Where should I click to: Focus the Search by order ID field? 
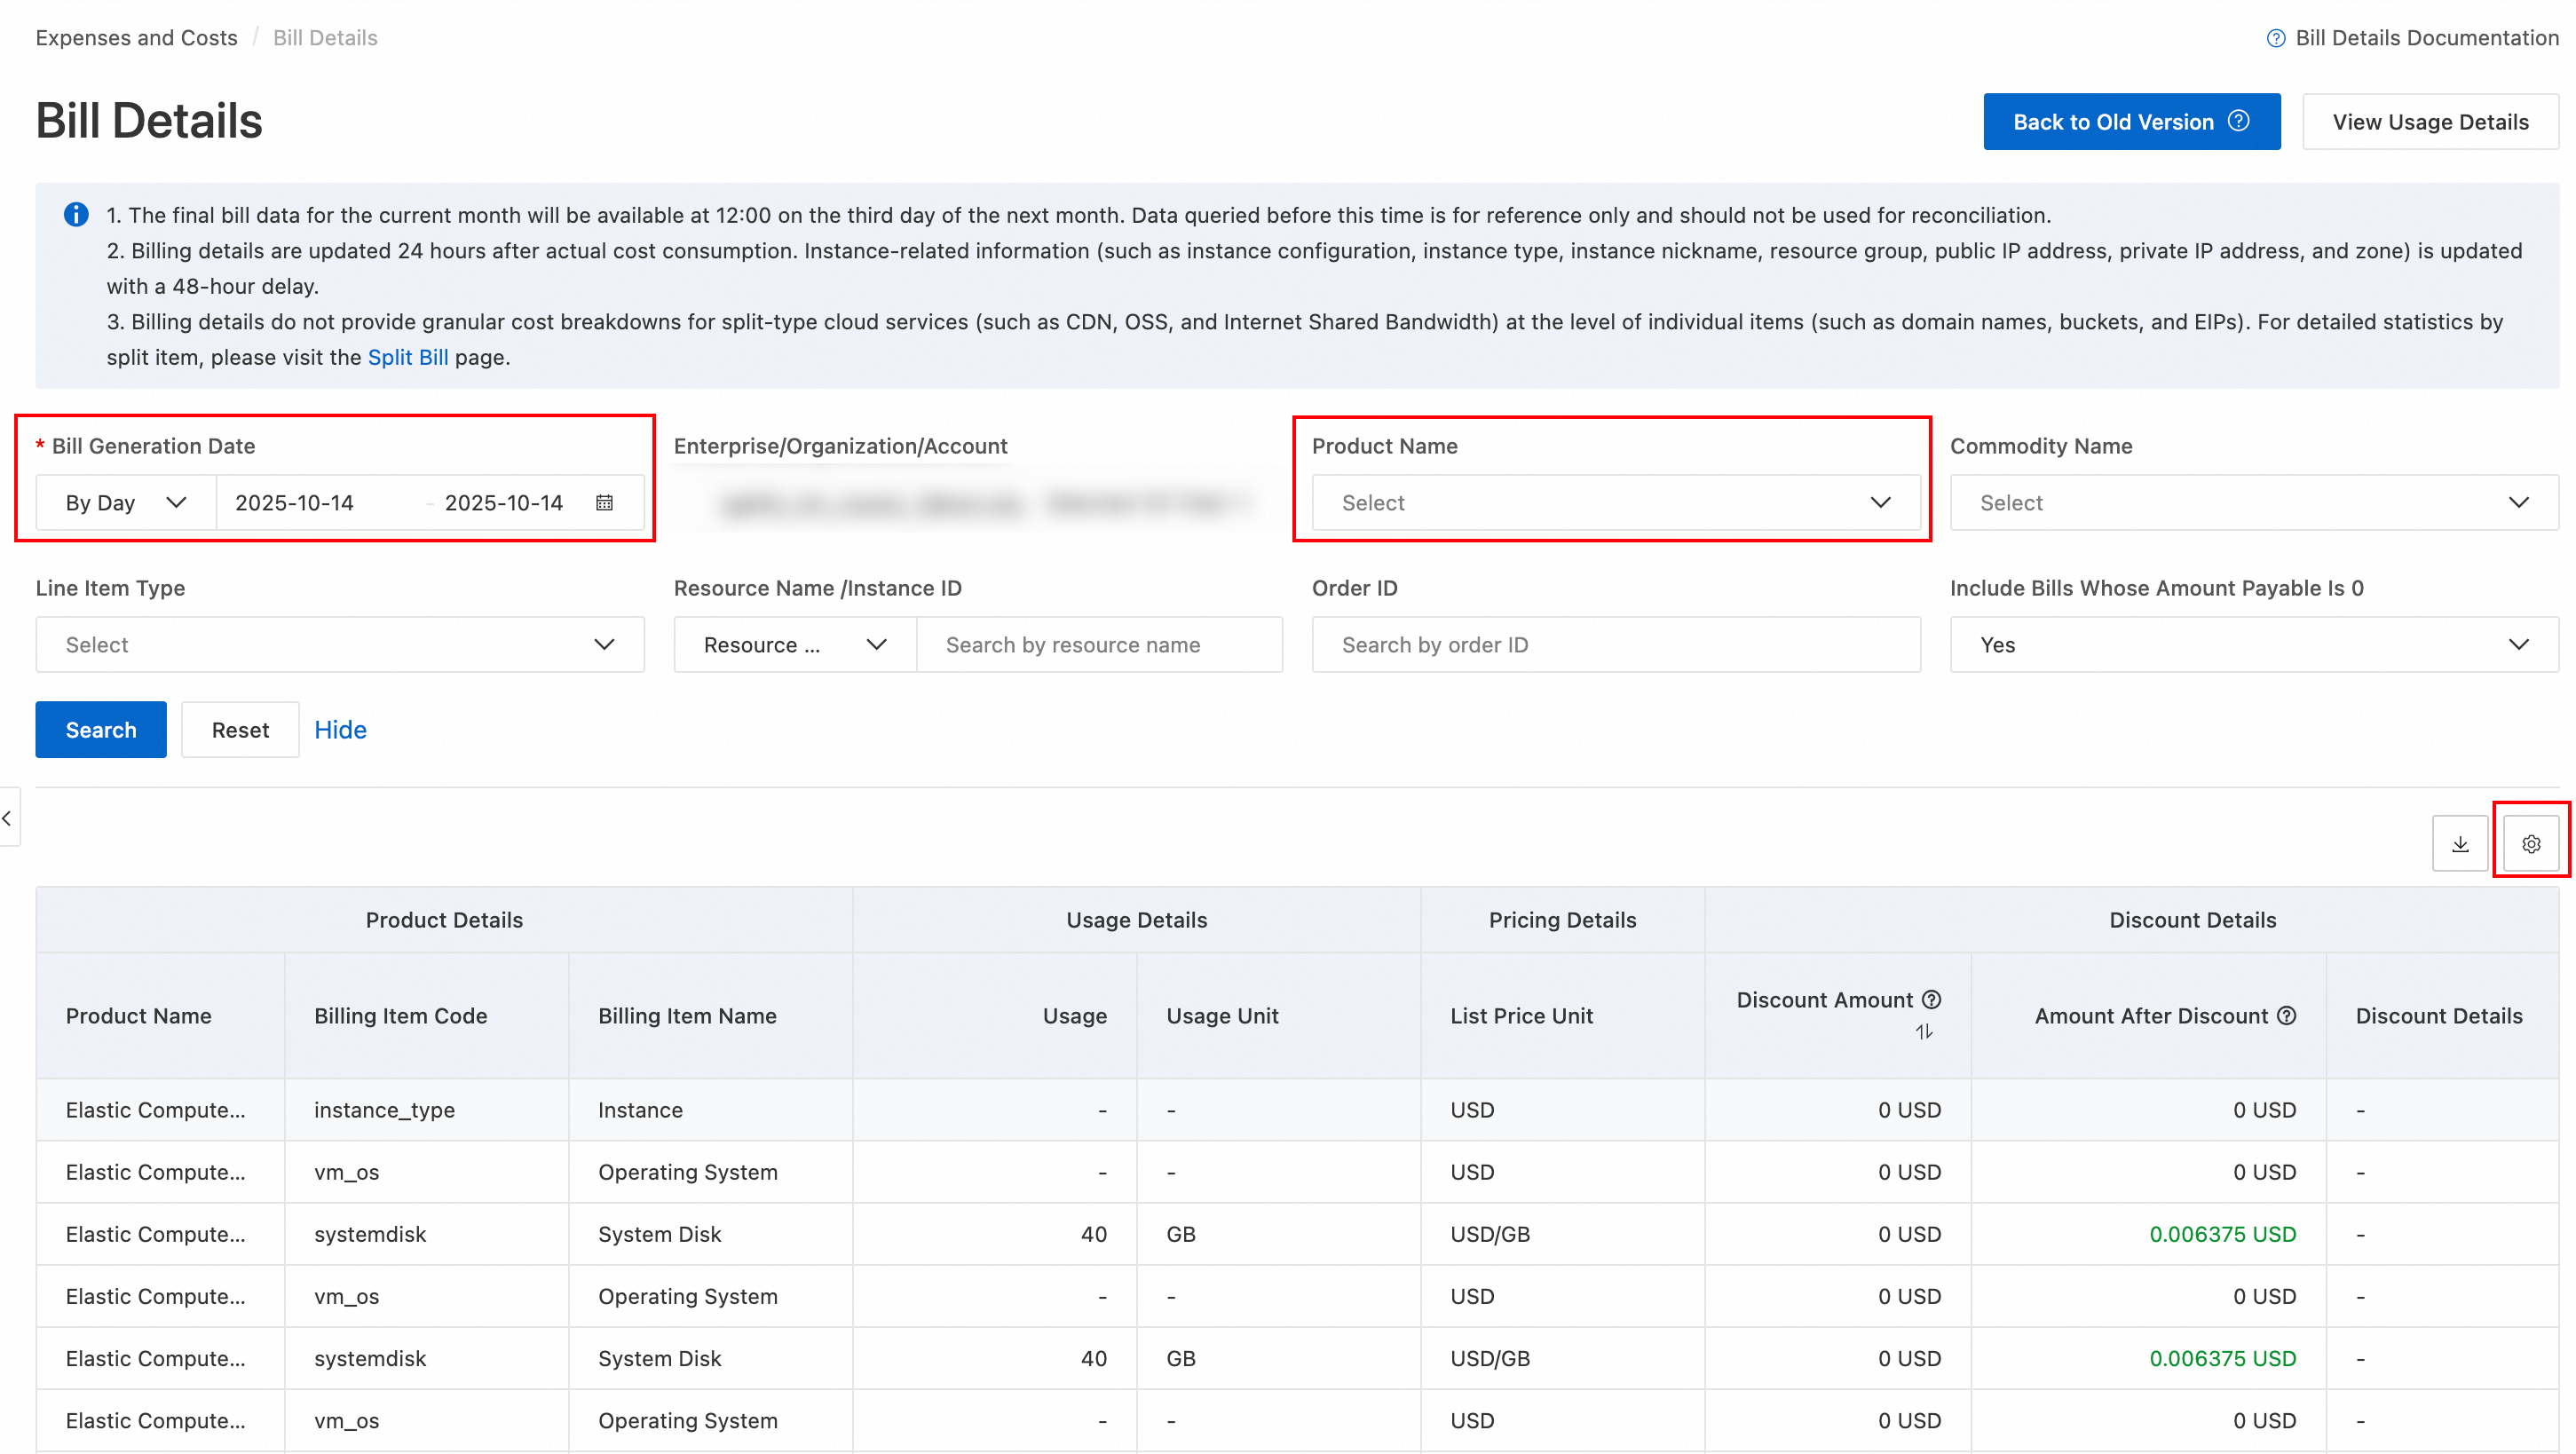[1614, 644]
